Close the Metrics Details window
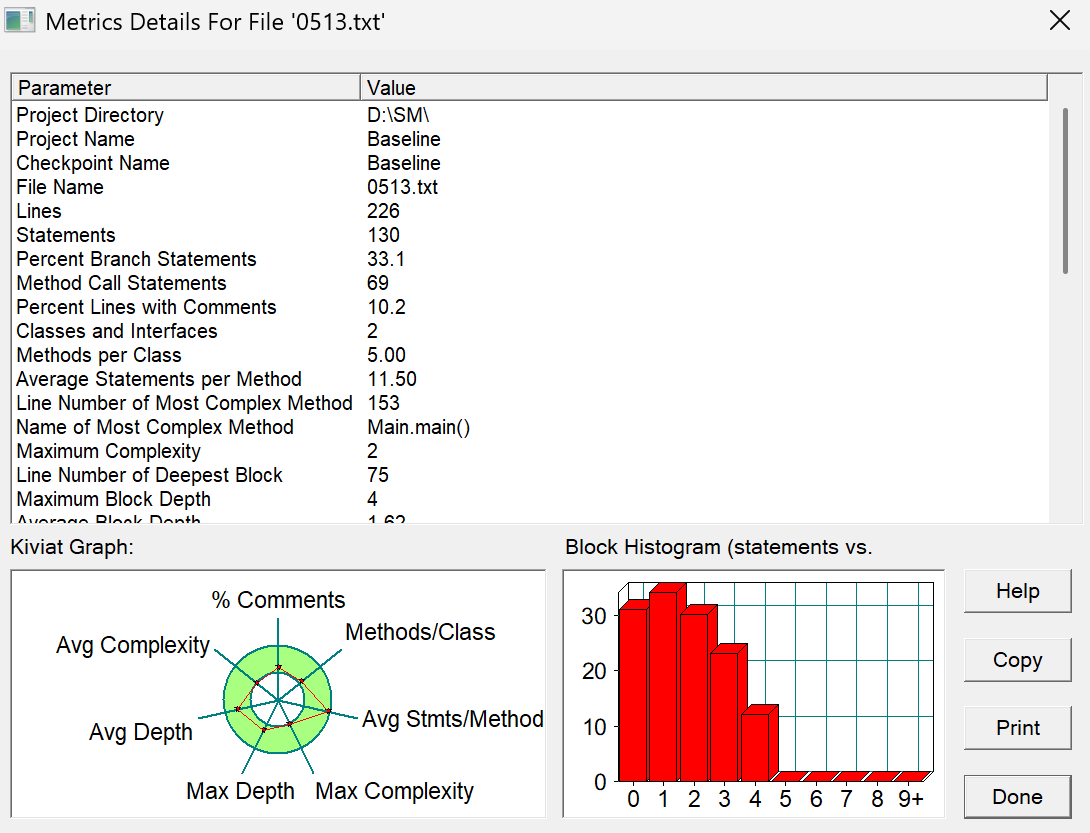1090x833 pixels. [x=1059, y=21]
